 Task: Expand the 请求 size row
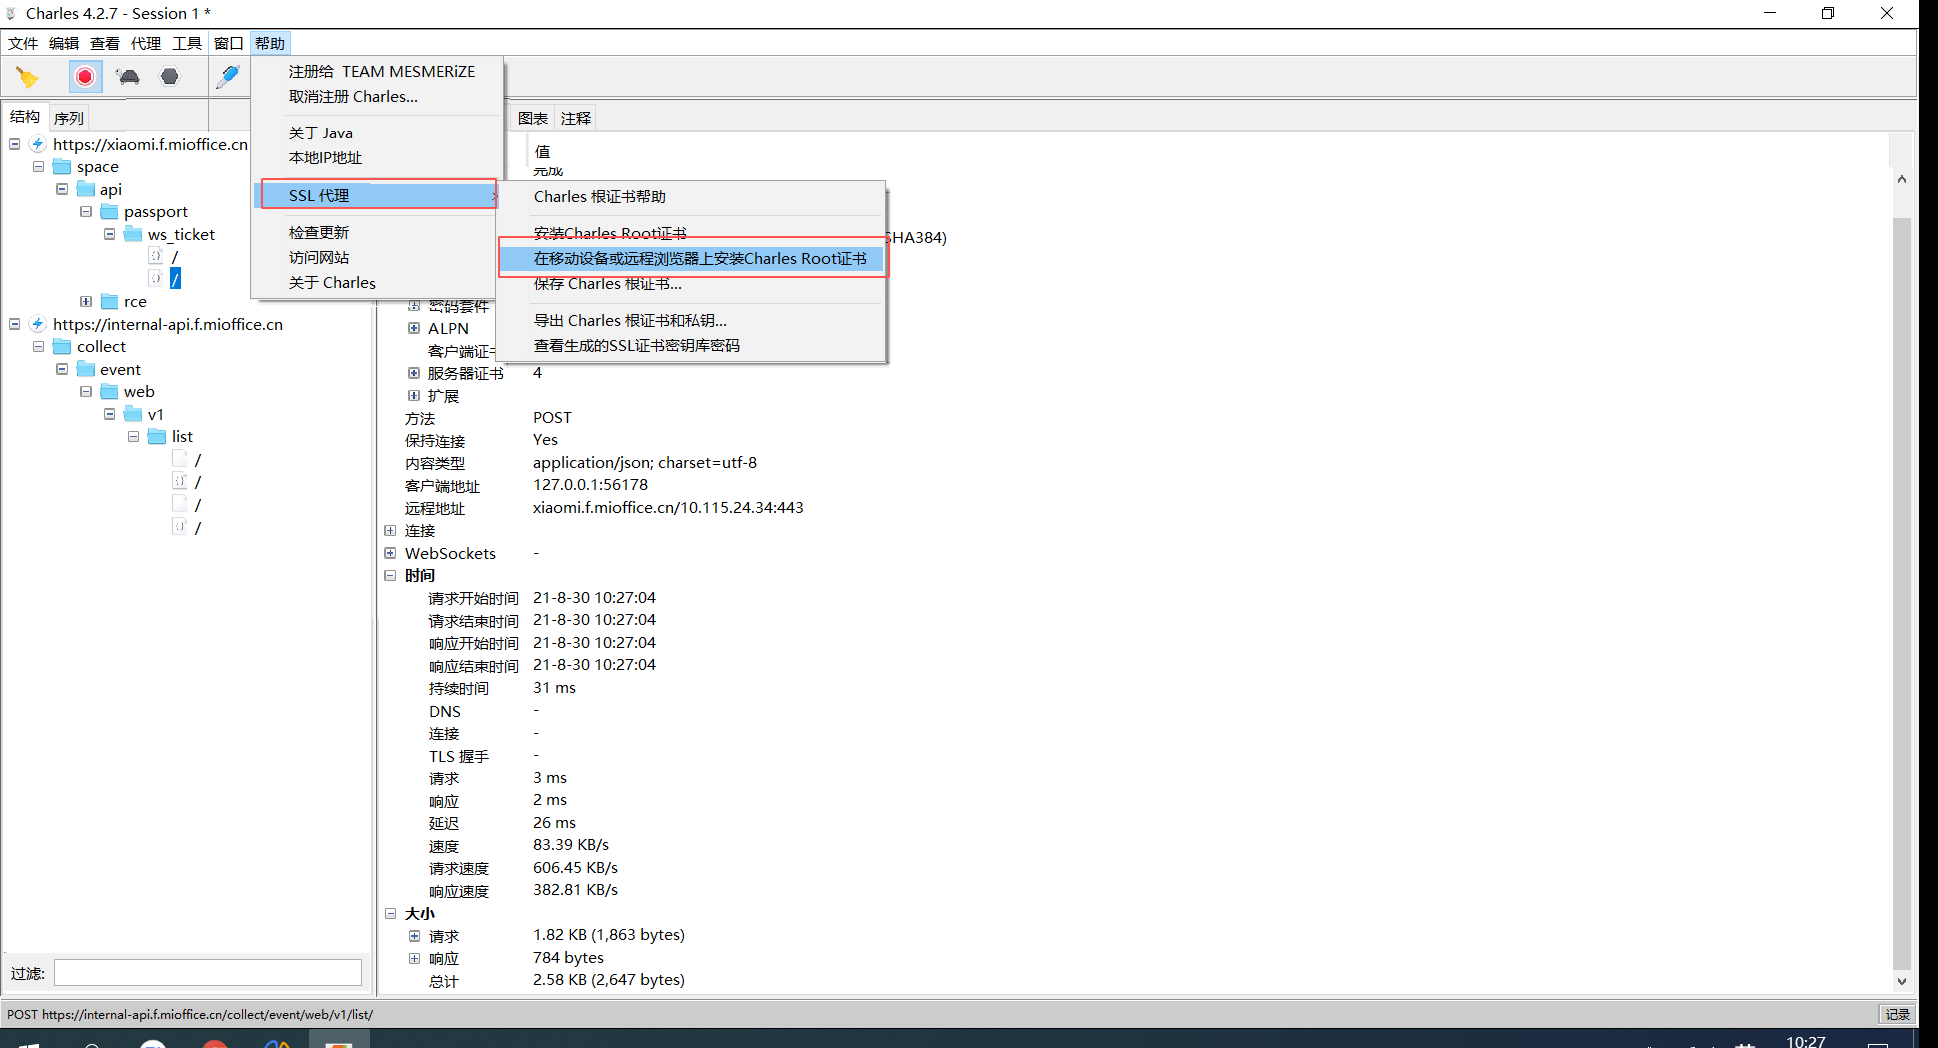[x=414, y=936]
